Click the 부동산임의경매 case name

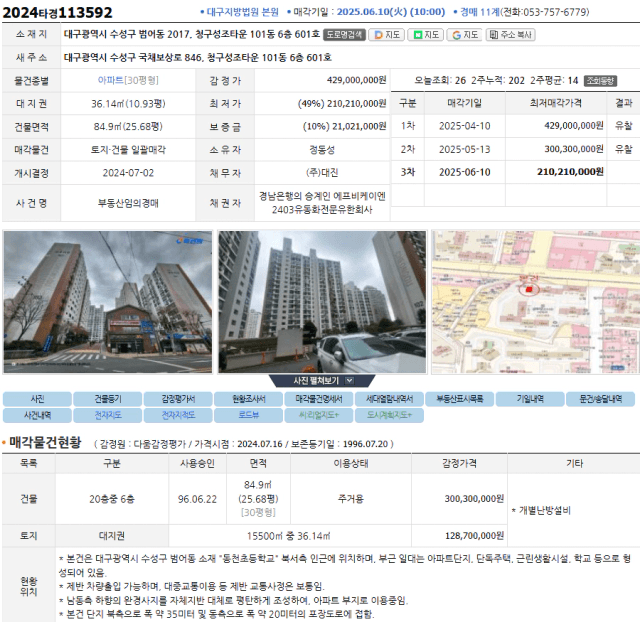128,203
